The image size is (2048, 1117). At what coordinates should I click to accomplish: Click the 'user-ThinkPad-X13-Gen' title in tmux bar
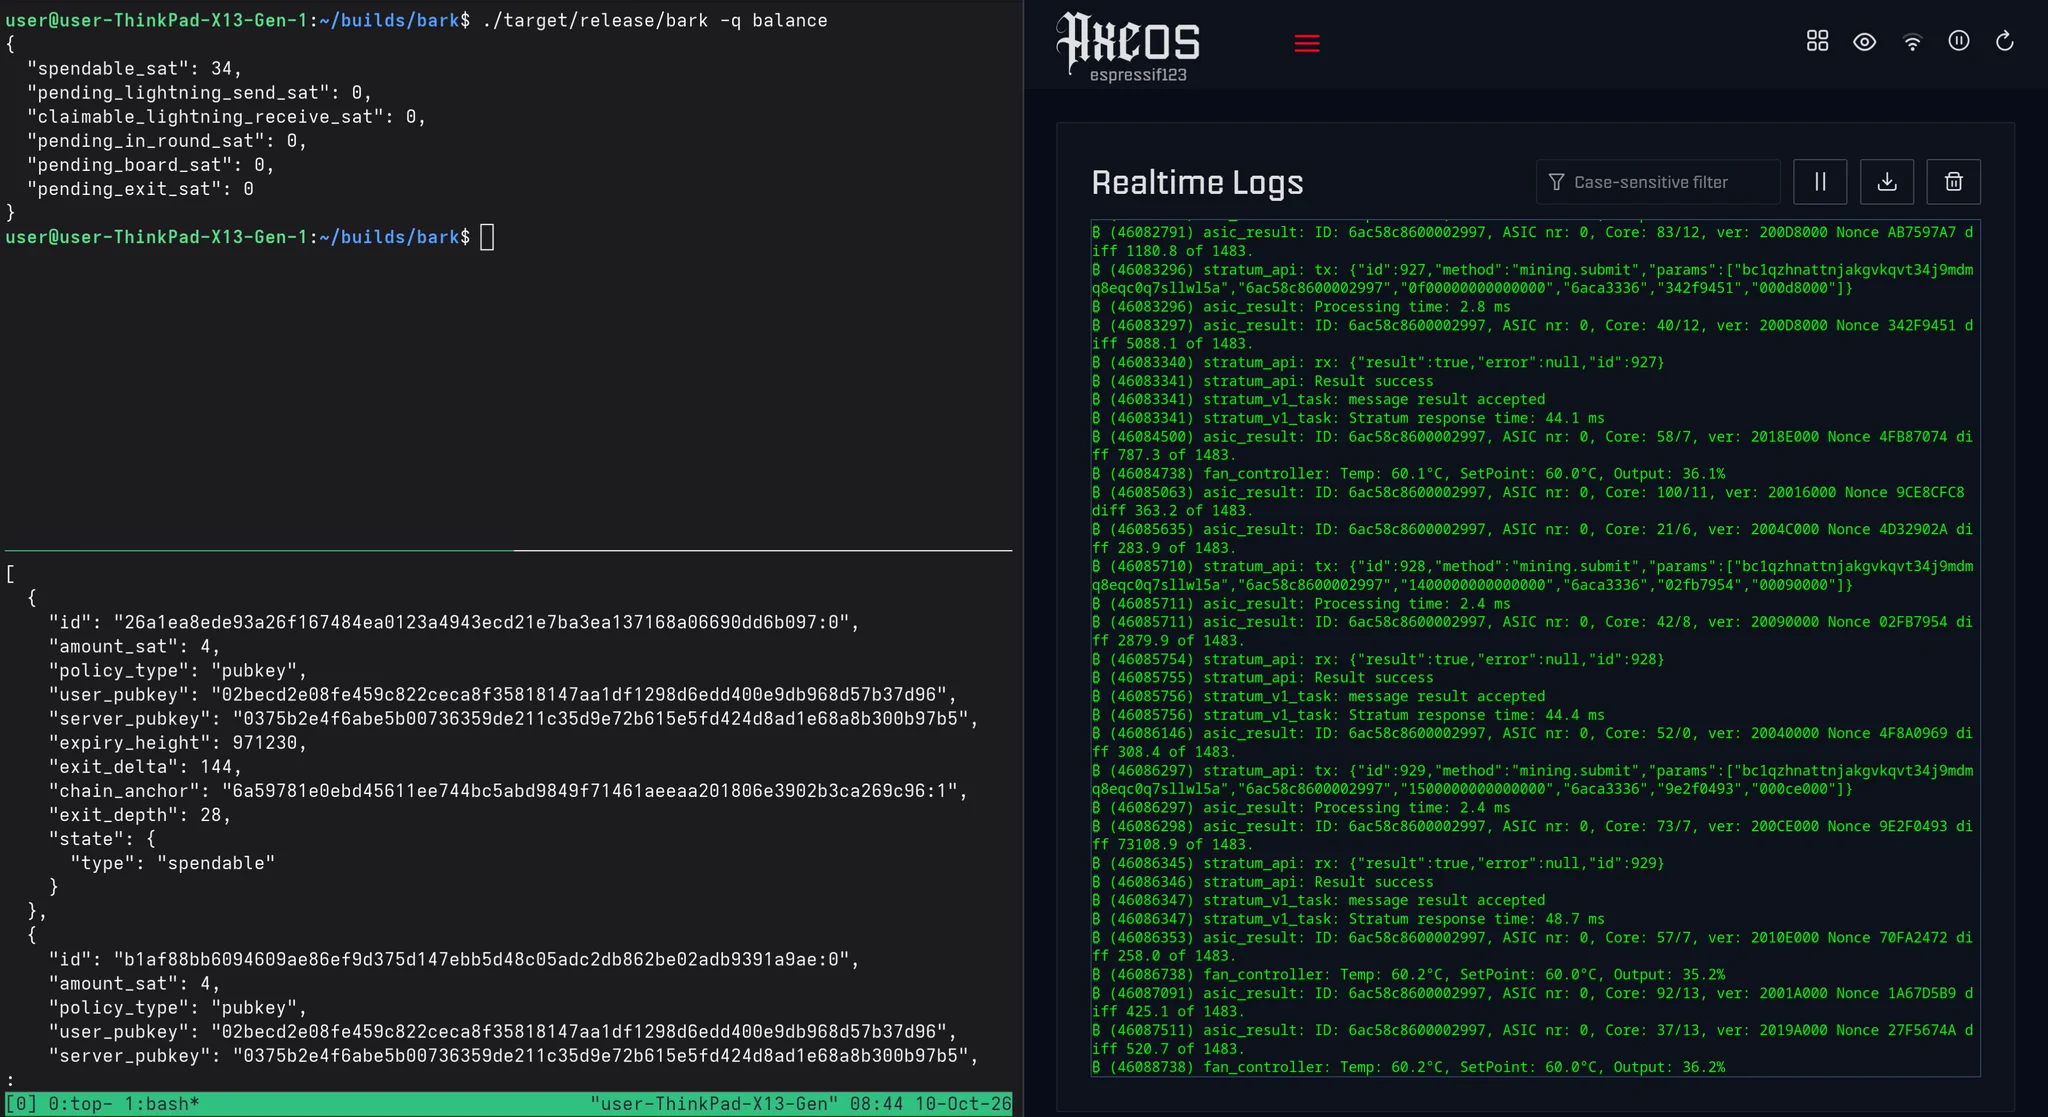coord(714,1104)
